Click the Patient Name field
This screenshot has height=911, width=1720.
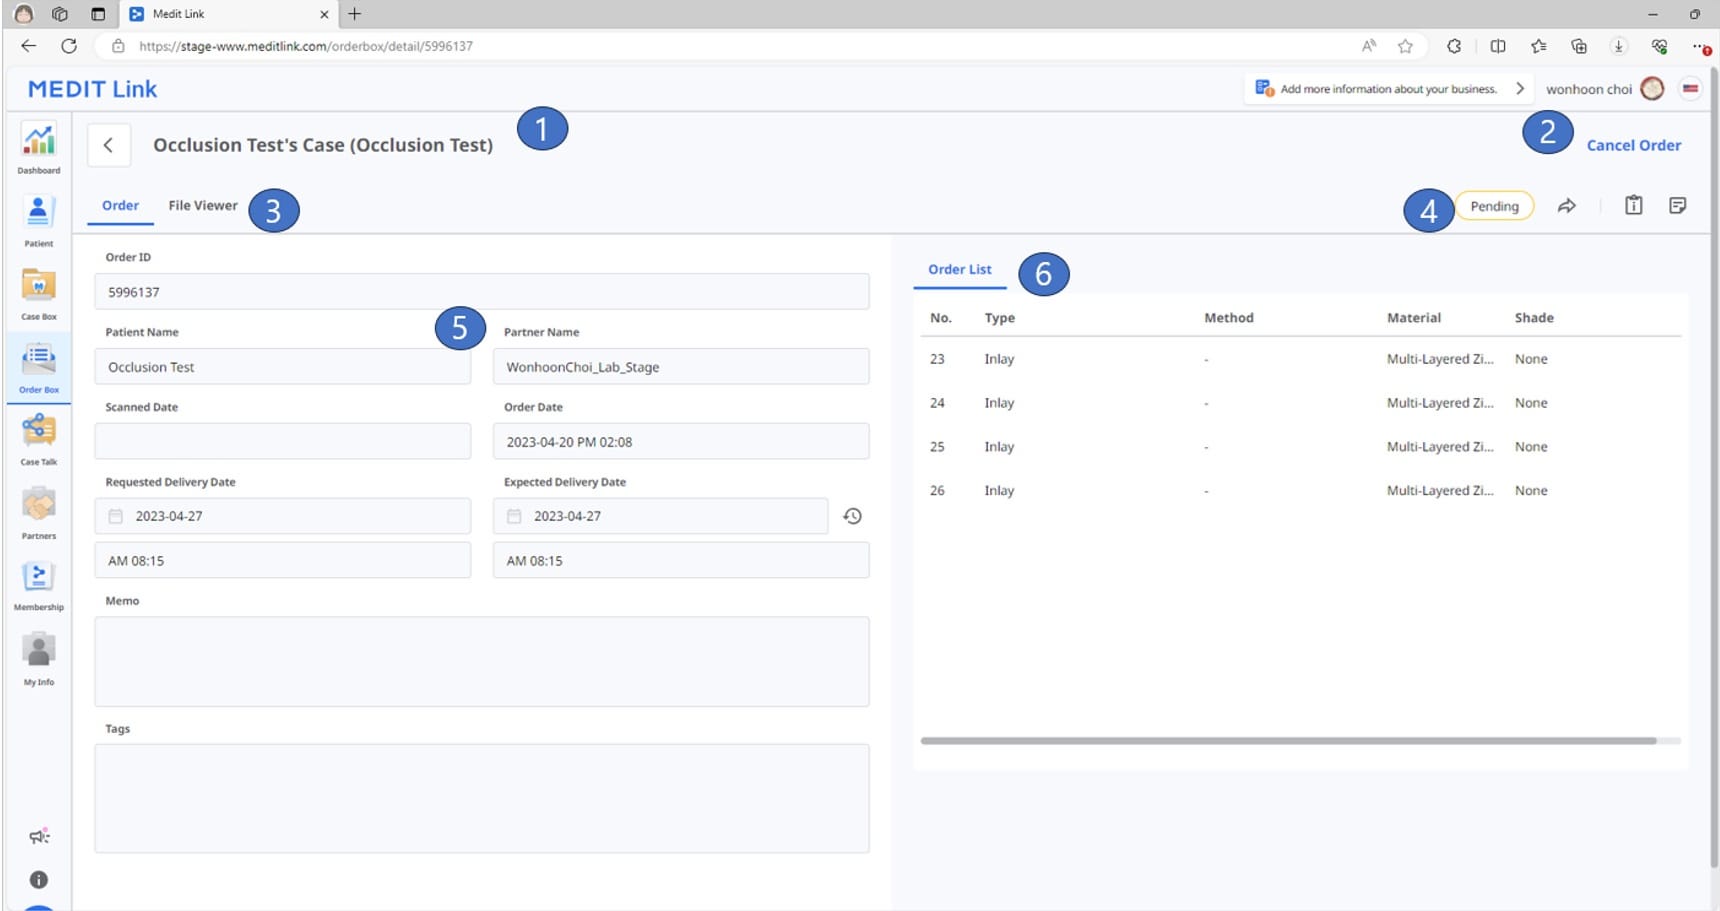pyautogui.click(x=283, y=367)
